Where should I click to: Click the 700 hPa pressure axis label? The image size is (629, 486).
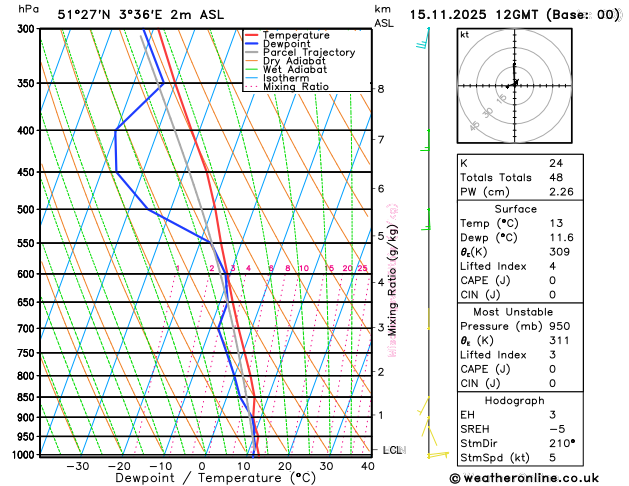coord(28,328)
